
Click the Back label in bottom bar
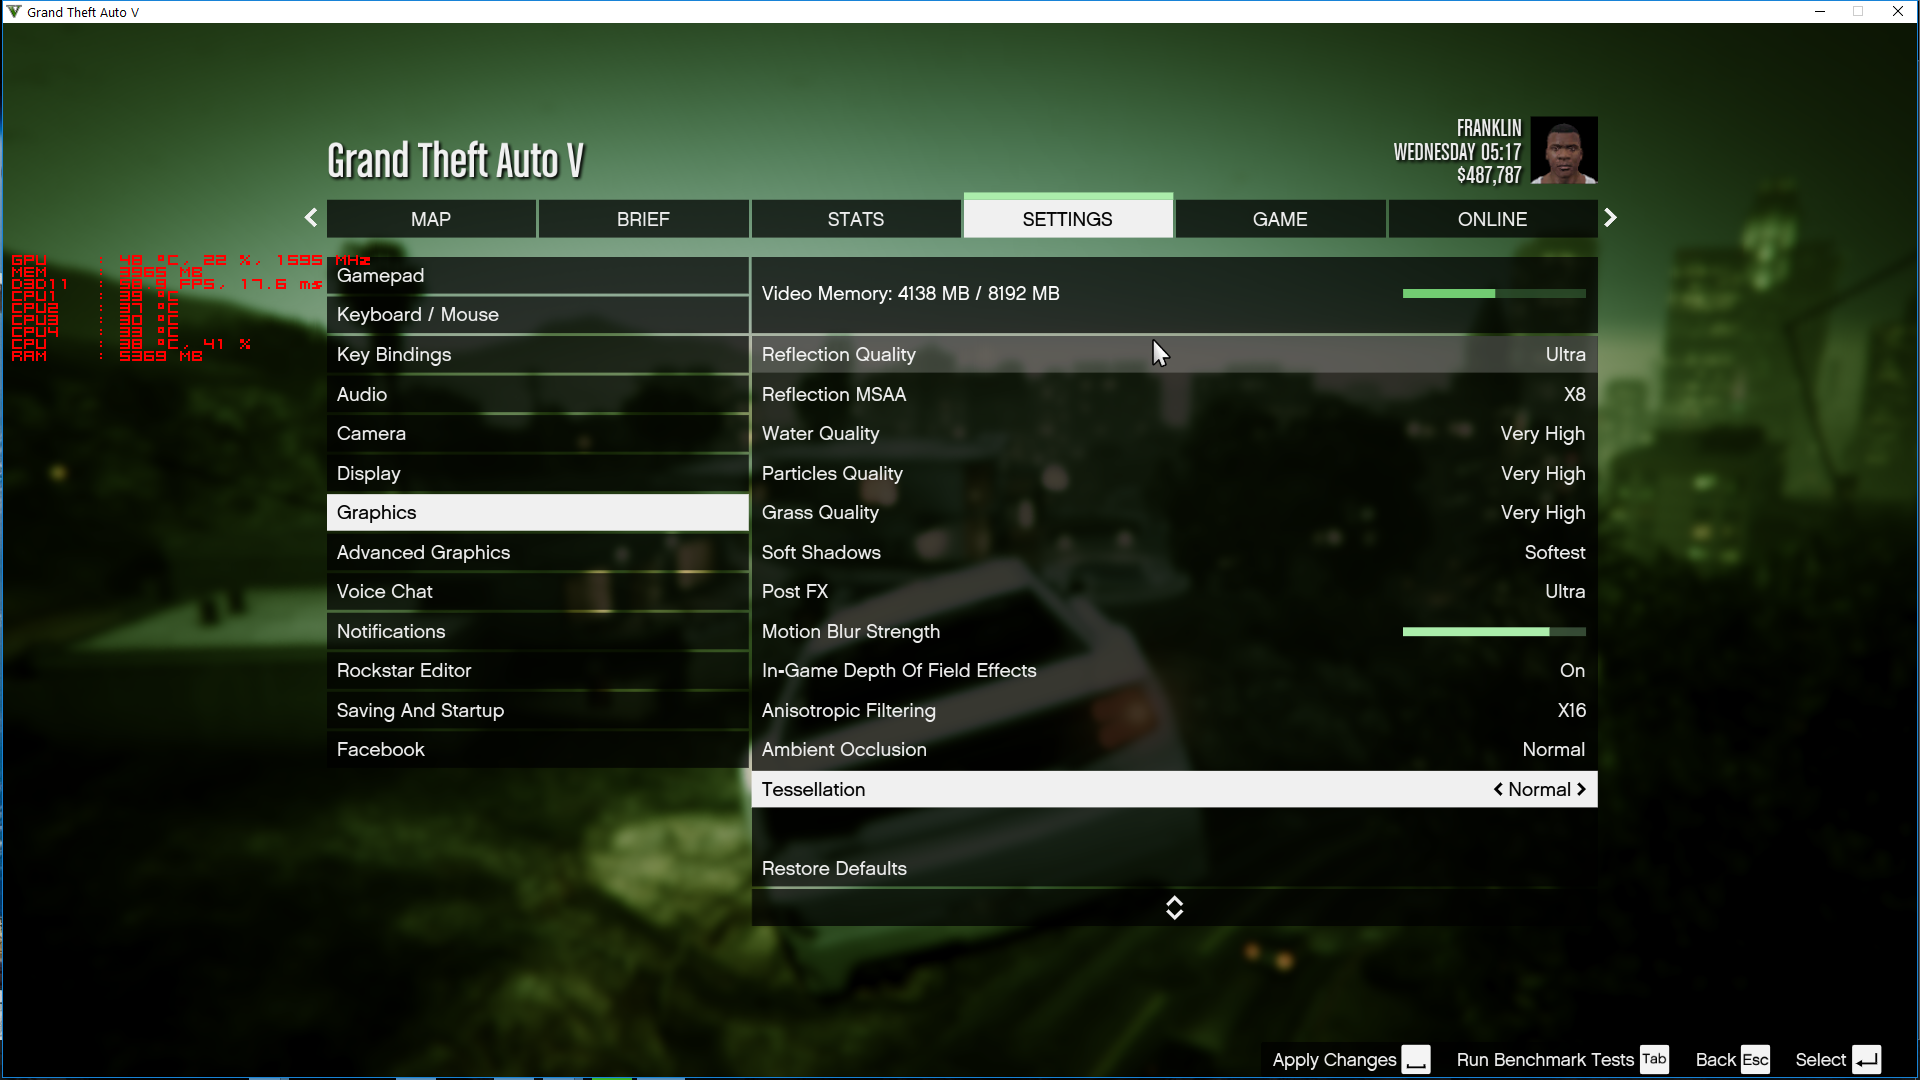tap(1715, 1060)
